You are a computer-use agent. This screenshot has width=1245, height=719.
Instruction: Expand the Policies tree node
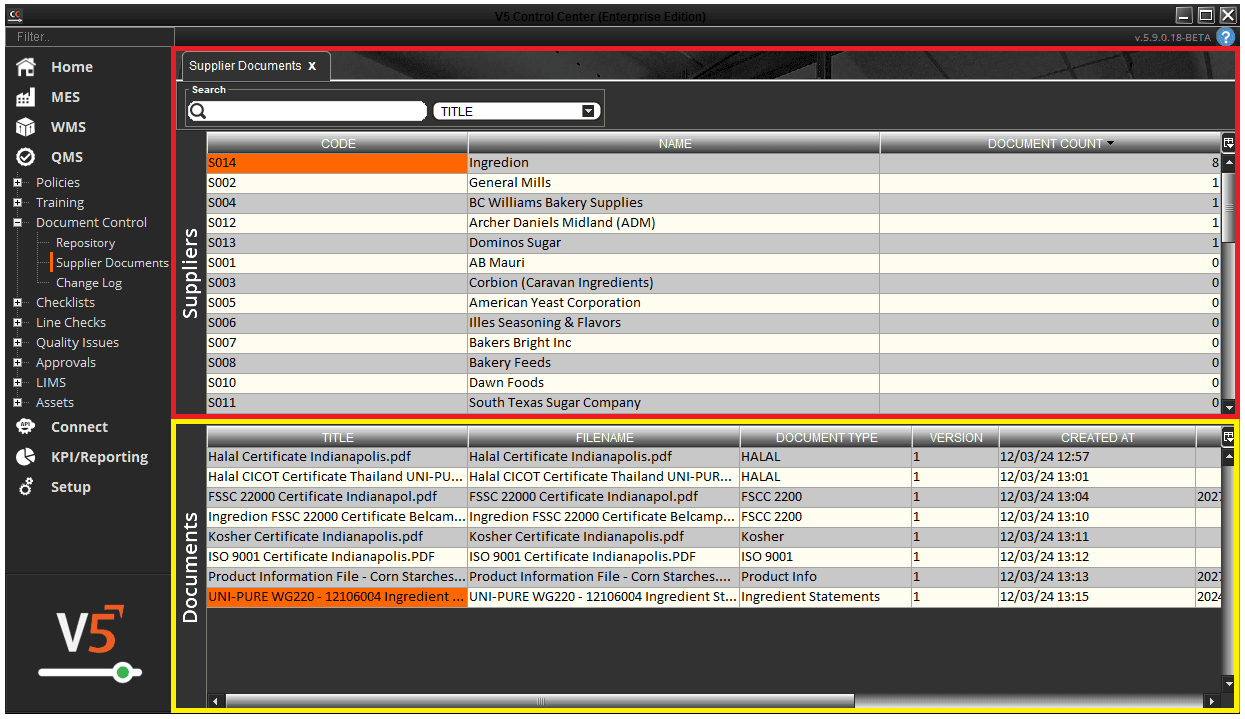[x=18, y=183]
